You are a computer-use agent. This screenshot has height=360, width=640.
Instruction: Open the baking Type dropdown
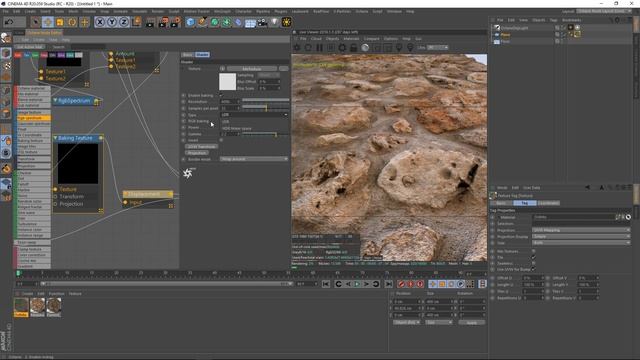coord(254,115)
